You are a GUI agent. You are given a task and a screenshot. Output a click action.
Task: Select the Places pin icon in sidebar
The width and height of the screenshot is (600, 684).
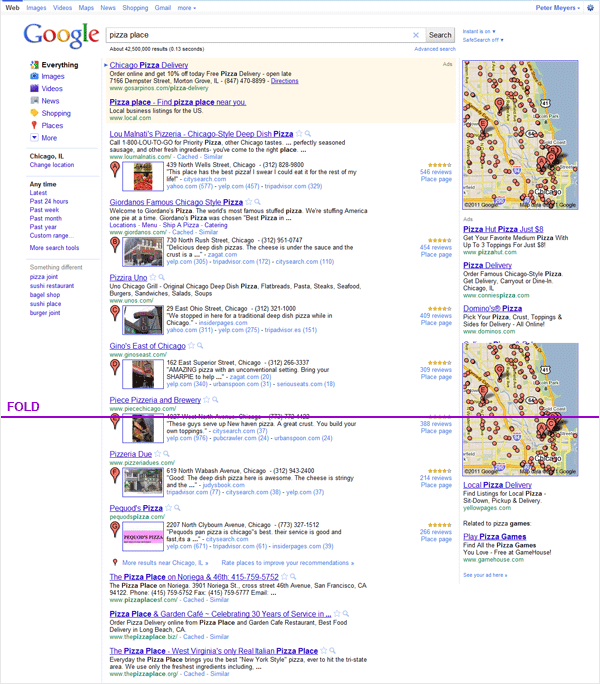click(34, 125)
